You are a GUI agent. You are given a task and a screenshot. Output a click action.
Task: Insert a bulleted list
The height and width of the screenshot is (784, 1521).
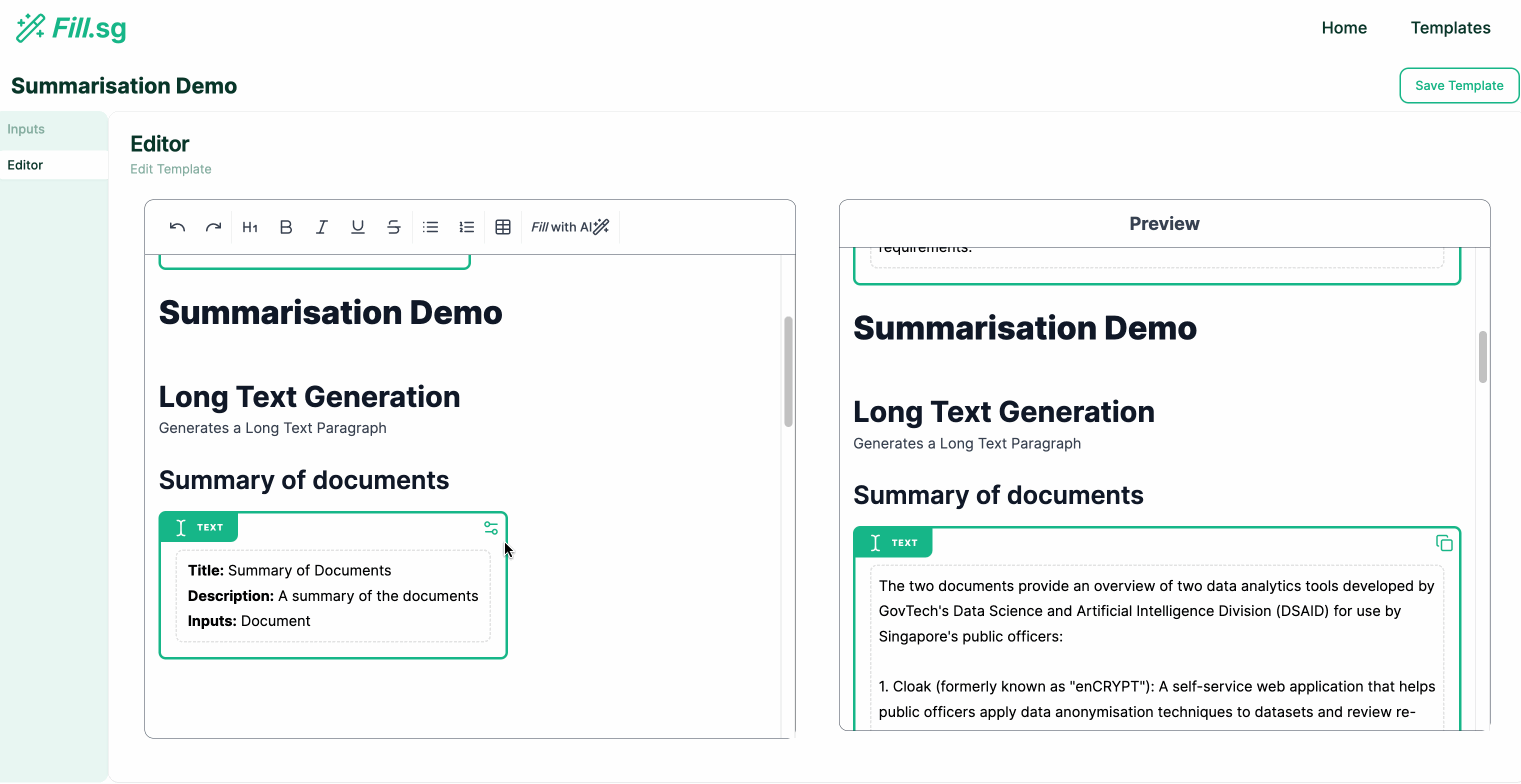click(x=430, y=227)
